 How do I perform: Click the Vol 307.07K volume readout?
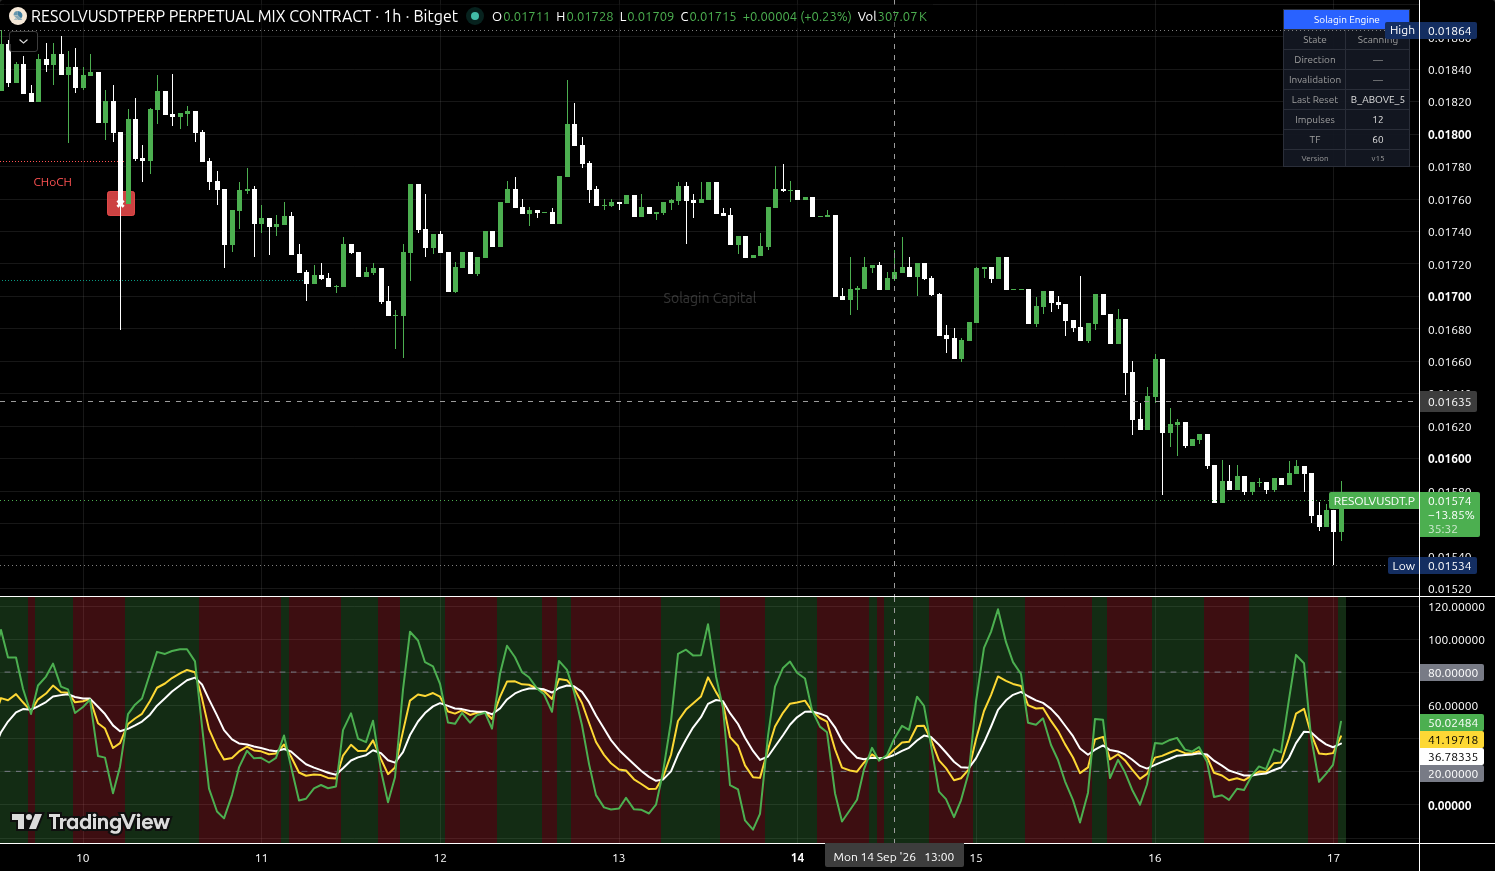point(892,17)
